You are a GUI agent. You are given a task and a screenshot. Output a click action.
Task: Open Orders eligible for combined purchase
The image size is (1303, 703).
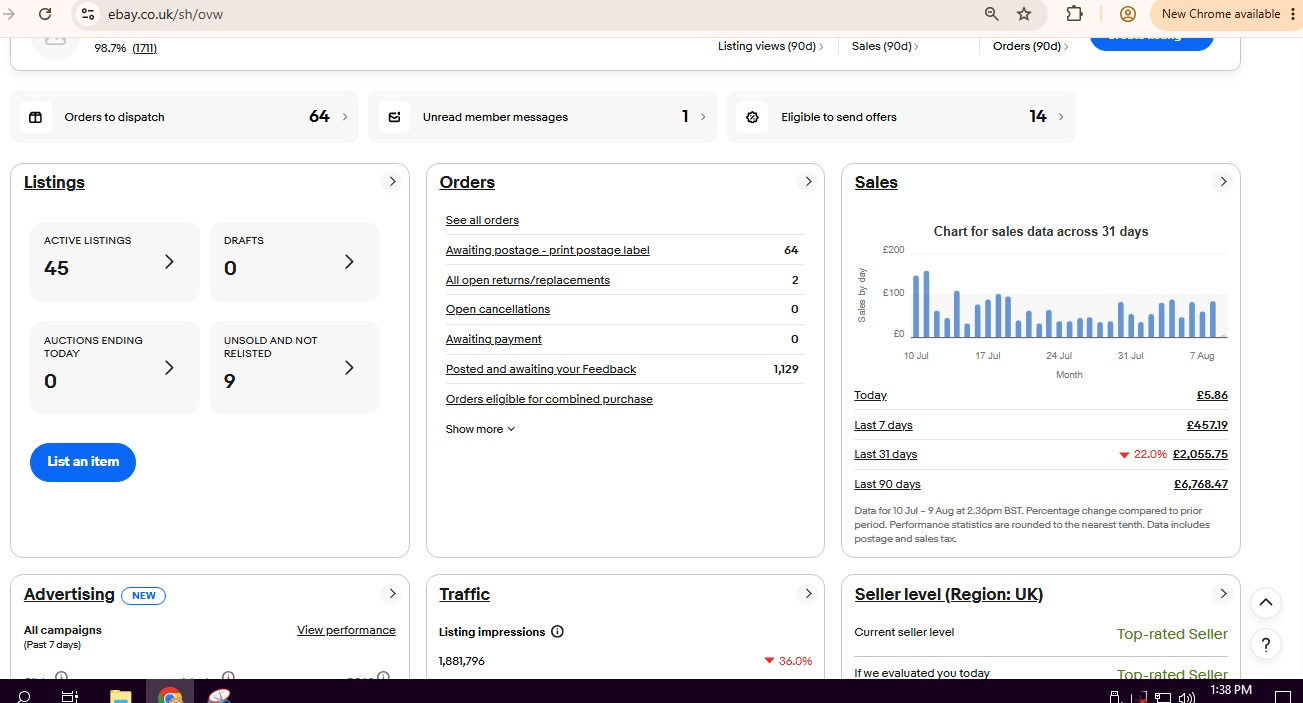point(549,399)
